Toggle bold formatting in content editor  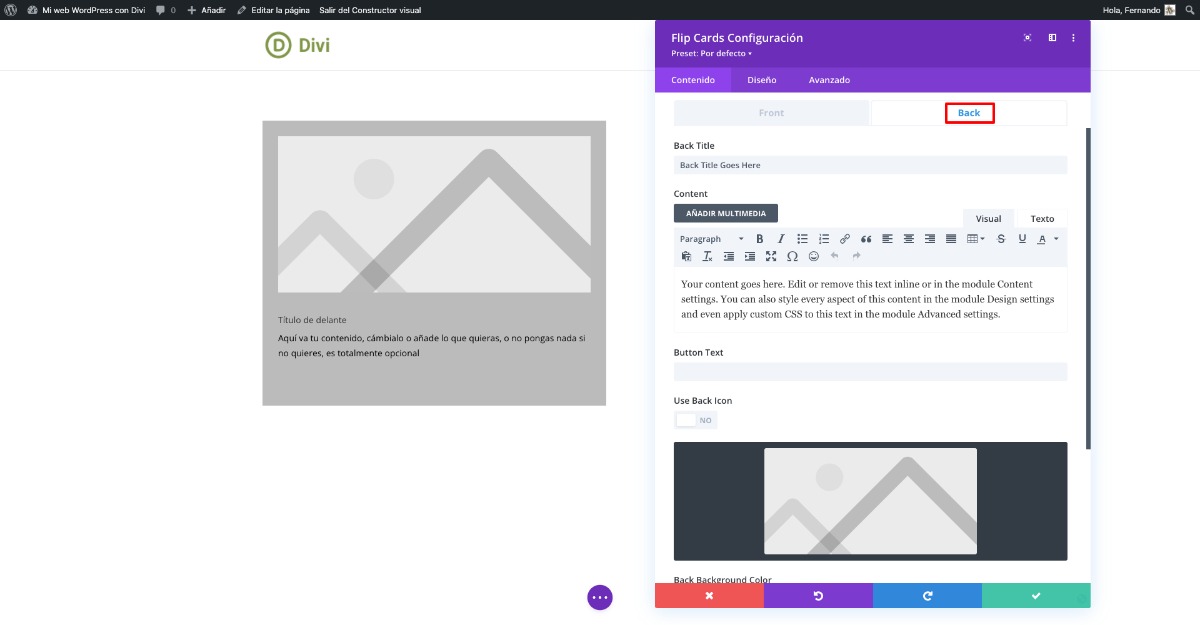click(760, 239)
